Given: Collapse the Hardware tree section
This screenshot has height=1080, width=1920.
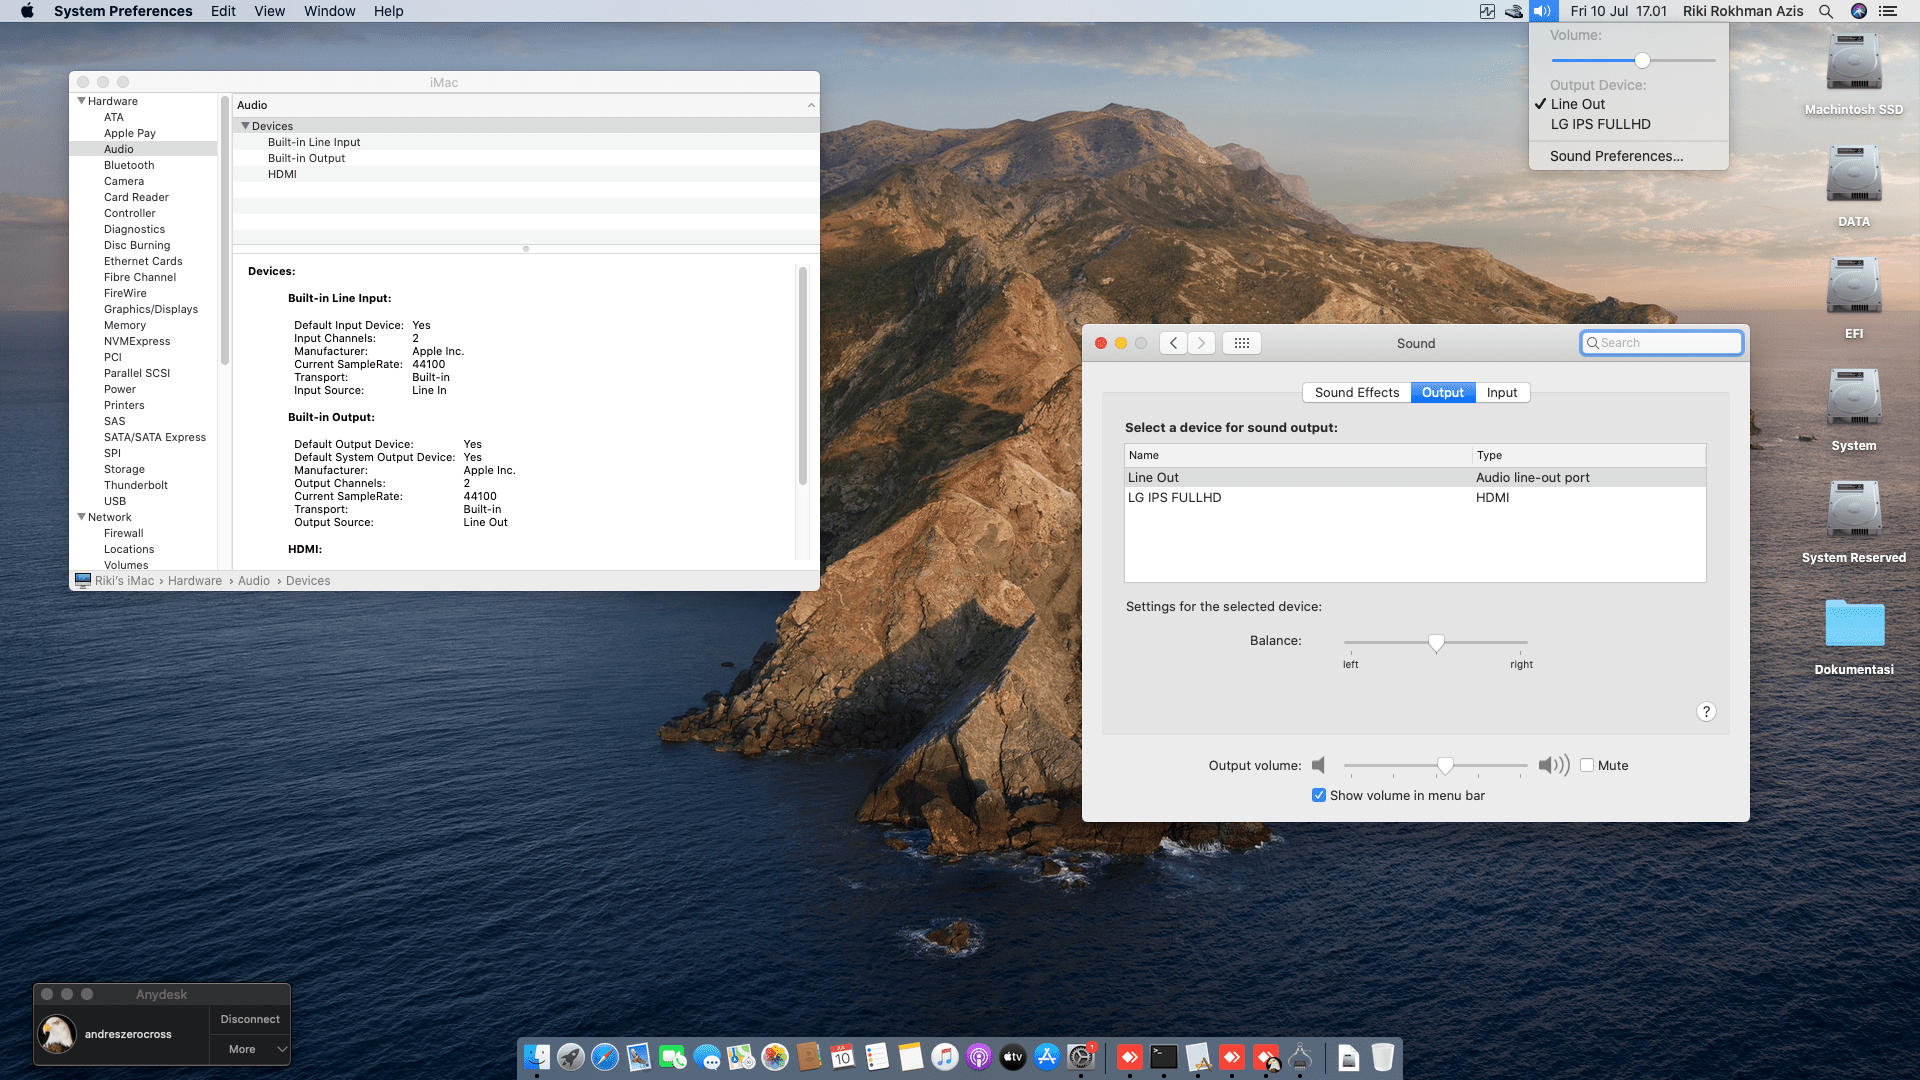Looking at the screenshot, I should click(81, 101).
